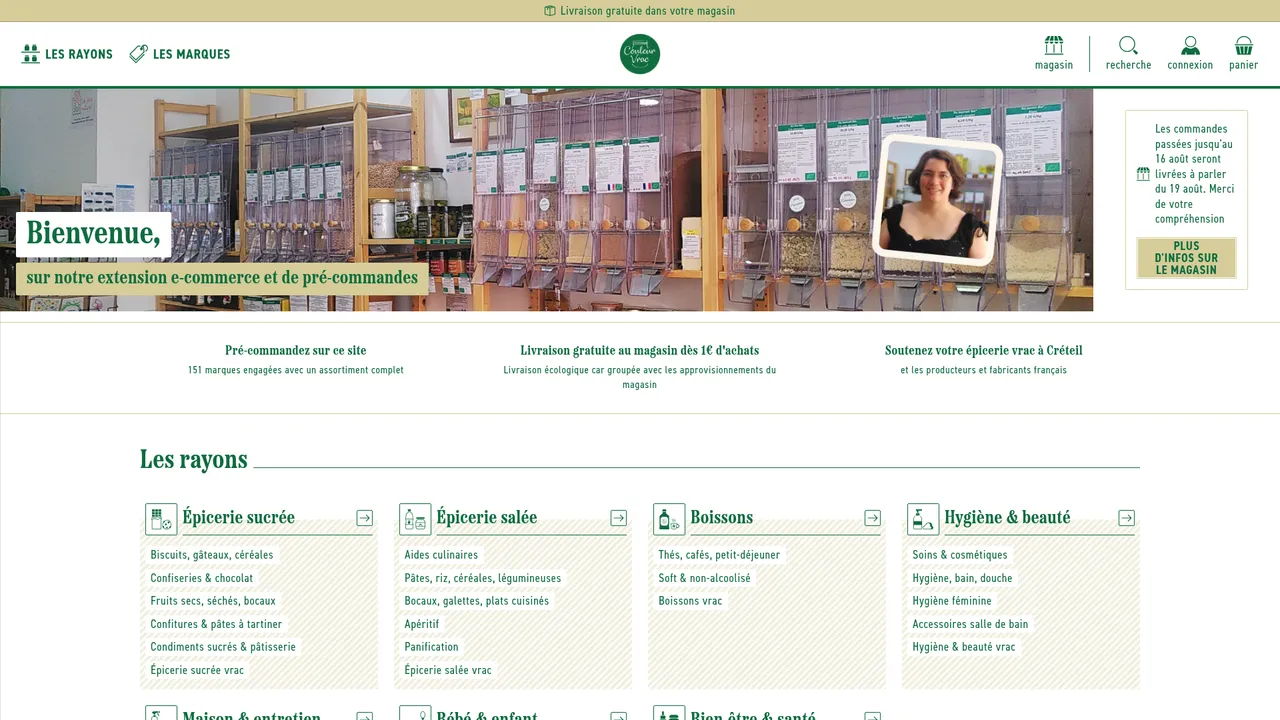
Task: Click the Maison & entretien category icon
Action: click(x=161, y=713)
